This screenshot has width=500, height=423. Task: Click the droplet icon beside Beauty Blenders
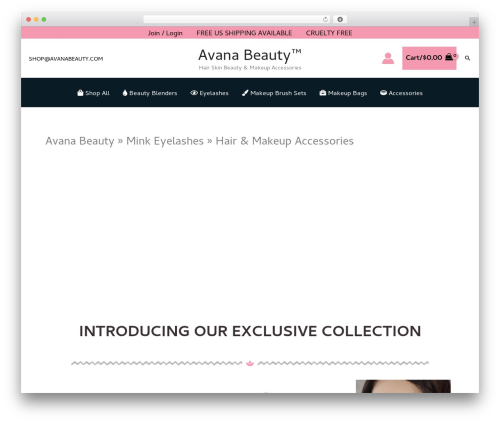point(125,93)
